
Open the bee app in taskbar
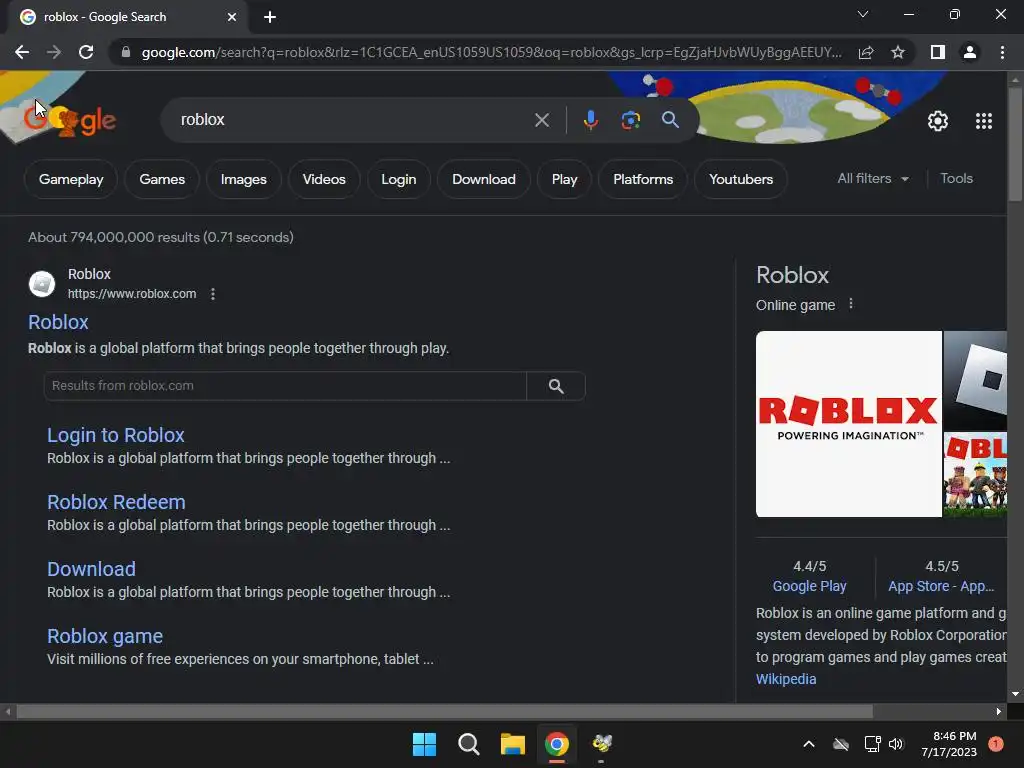(x=601, y=744)
